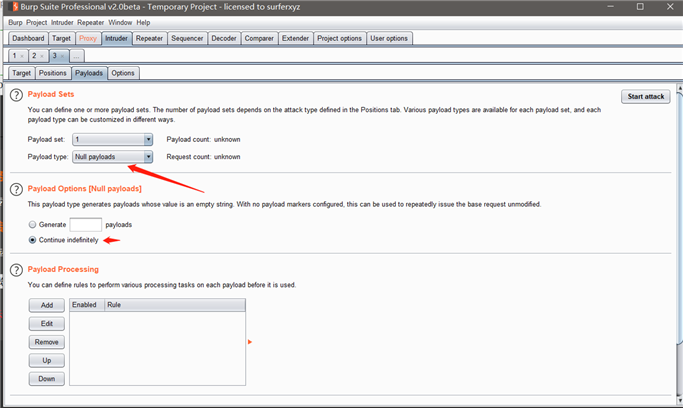This screenshot has width=683, height=408.
Task: Maximize the Burp Suite window
Action: pos(640,7)
